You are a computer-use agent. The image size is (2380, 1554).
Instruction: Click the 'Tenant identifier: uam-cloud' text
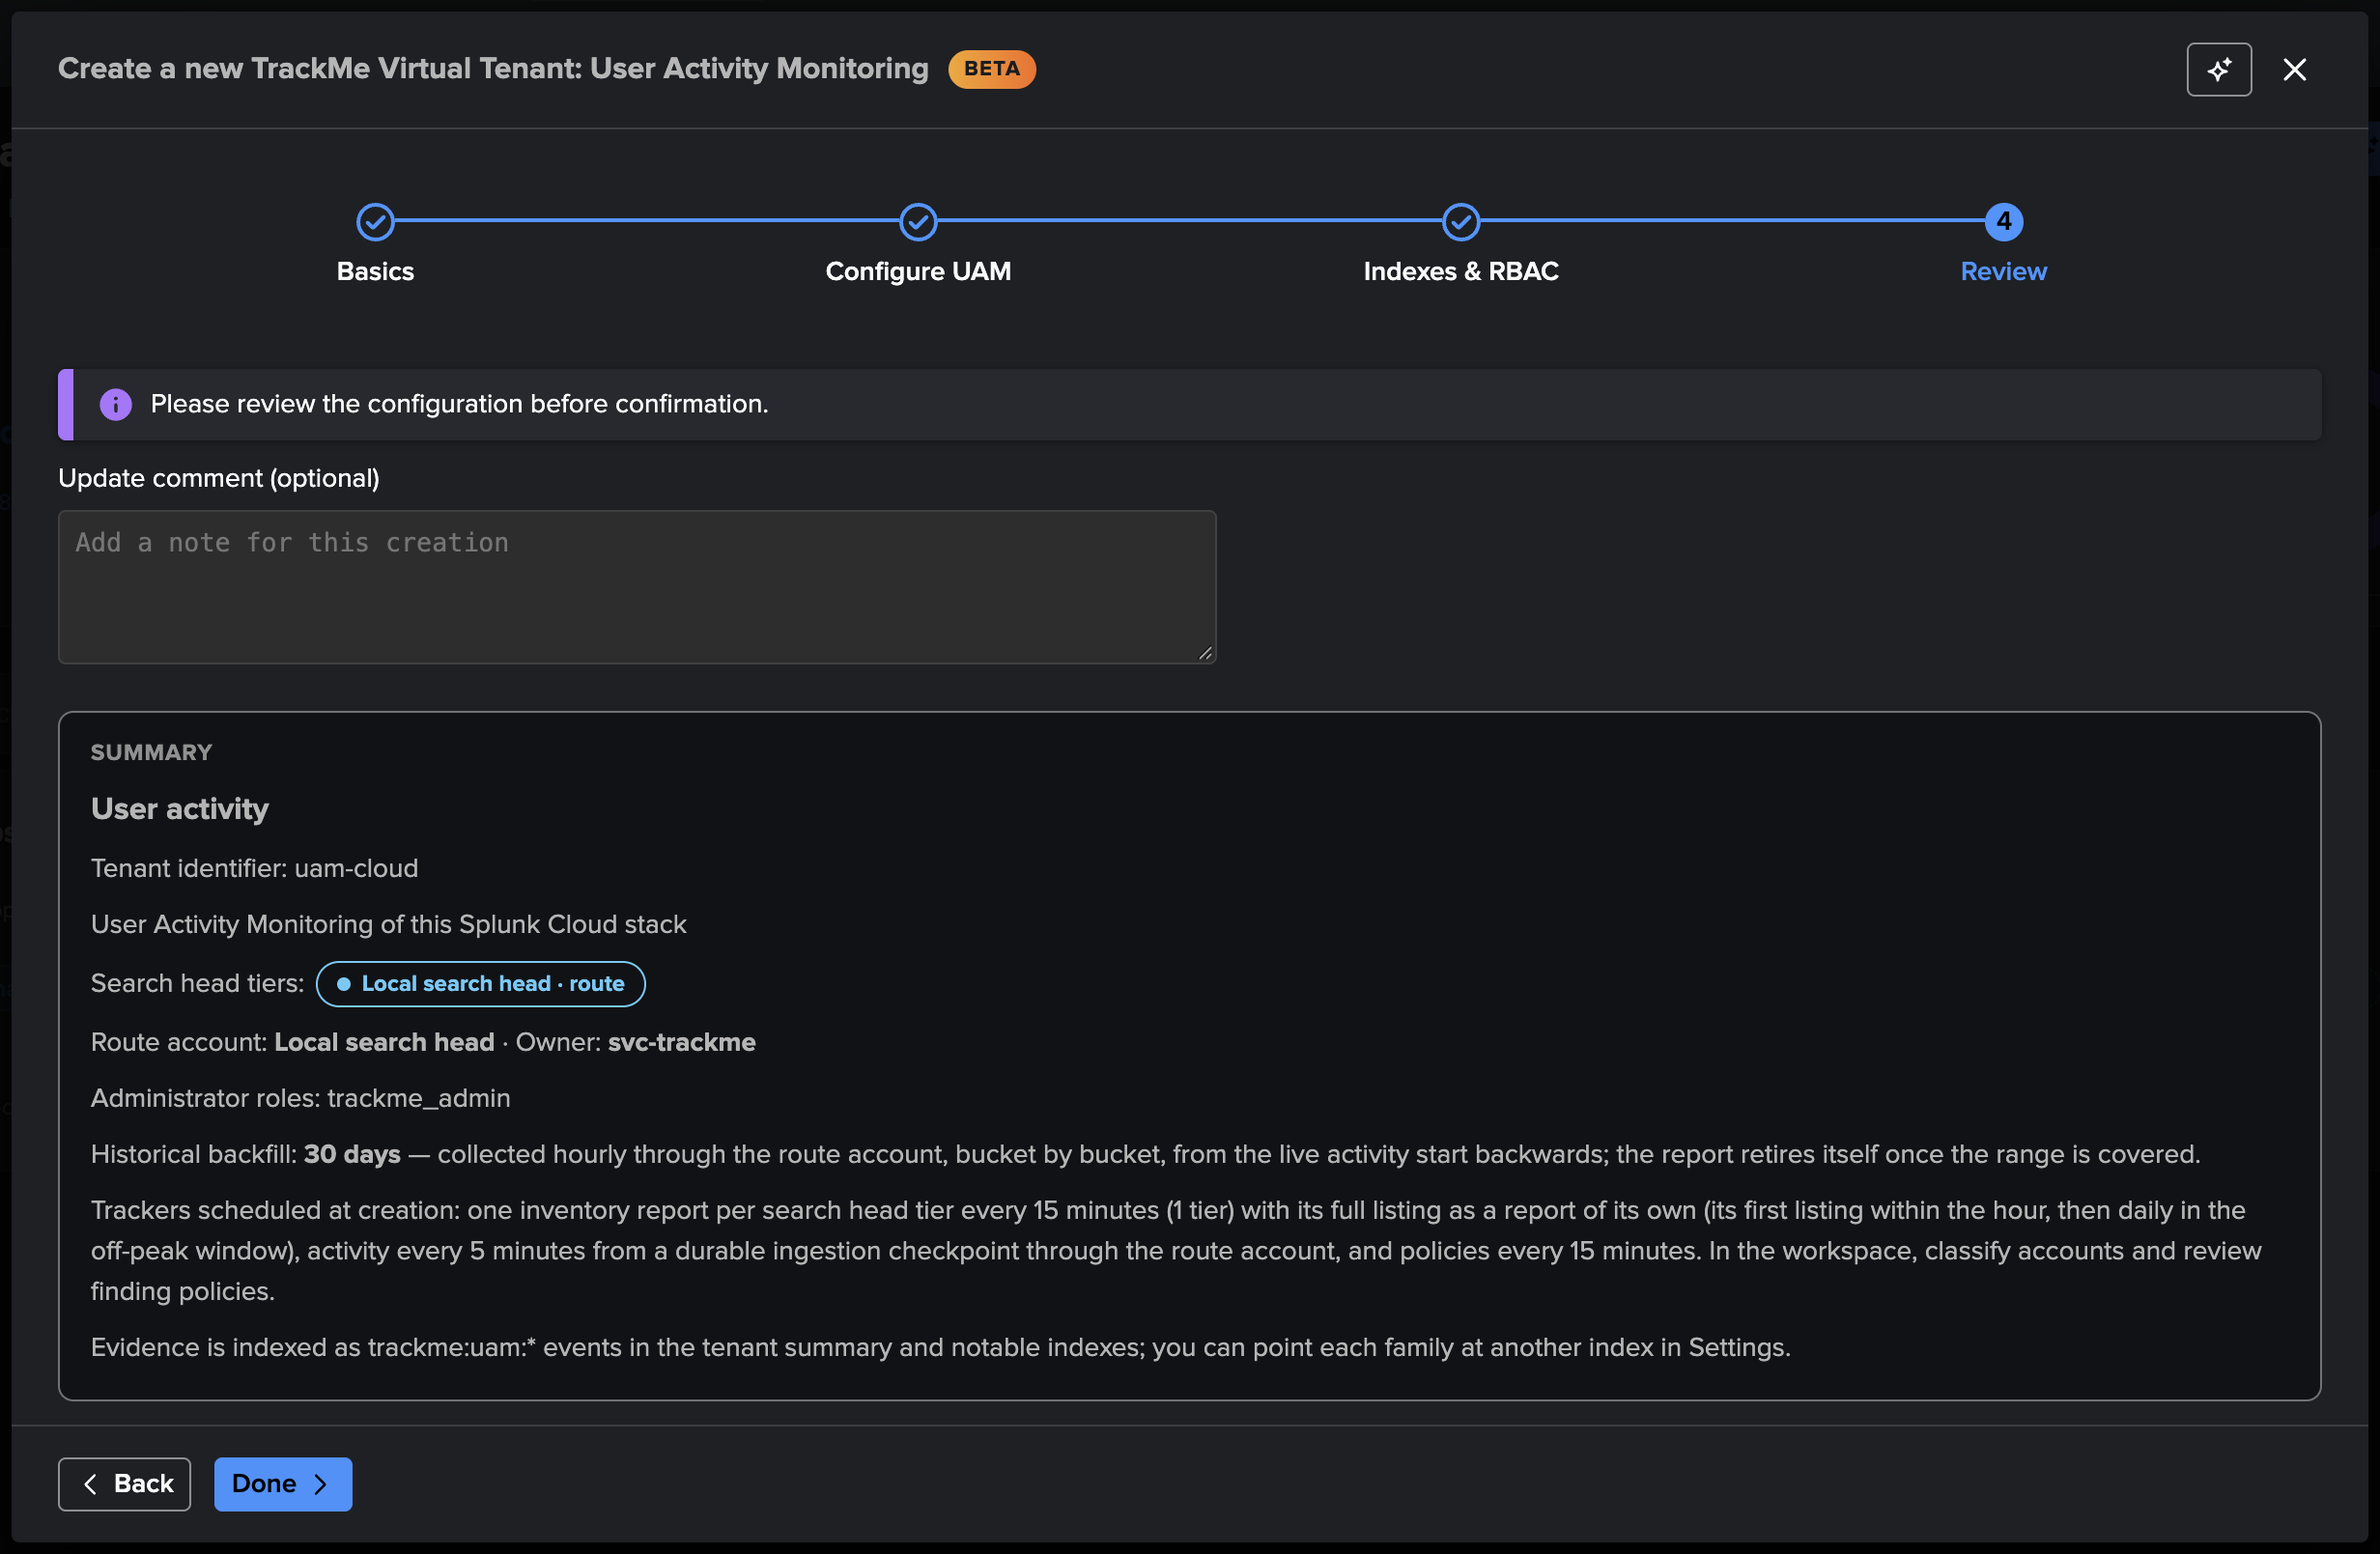(254, 868)
